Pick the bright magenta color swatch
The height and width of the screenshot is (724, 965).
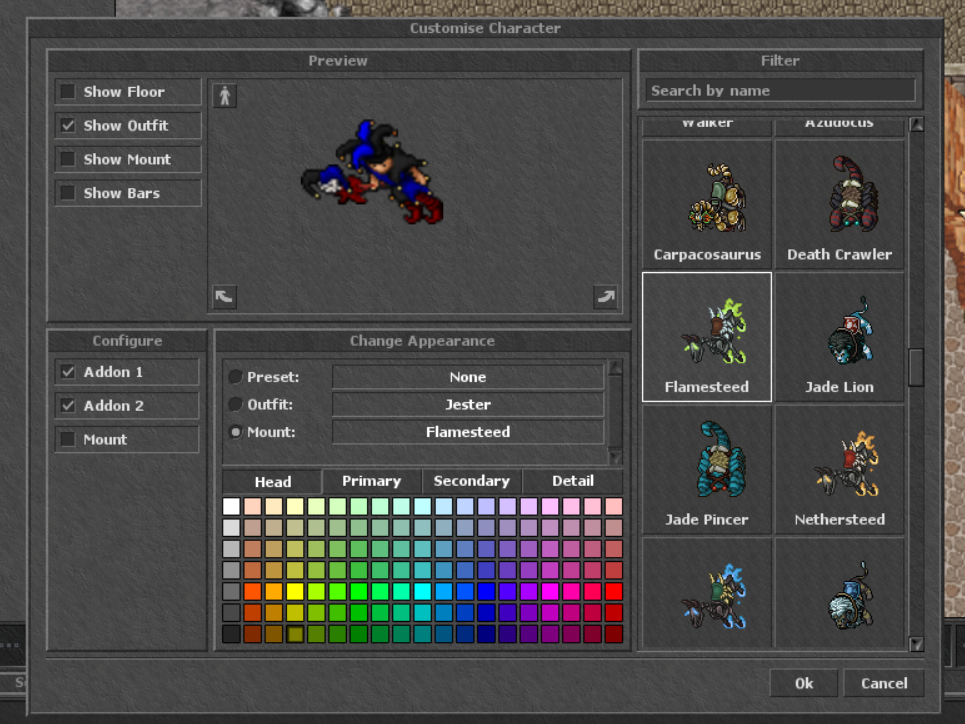[550, 592]
